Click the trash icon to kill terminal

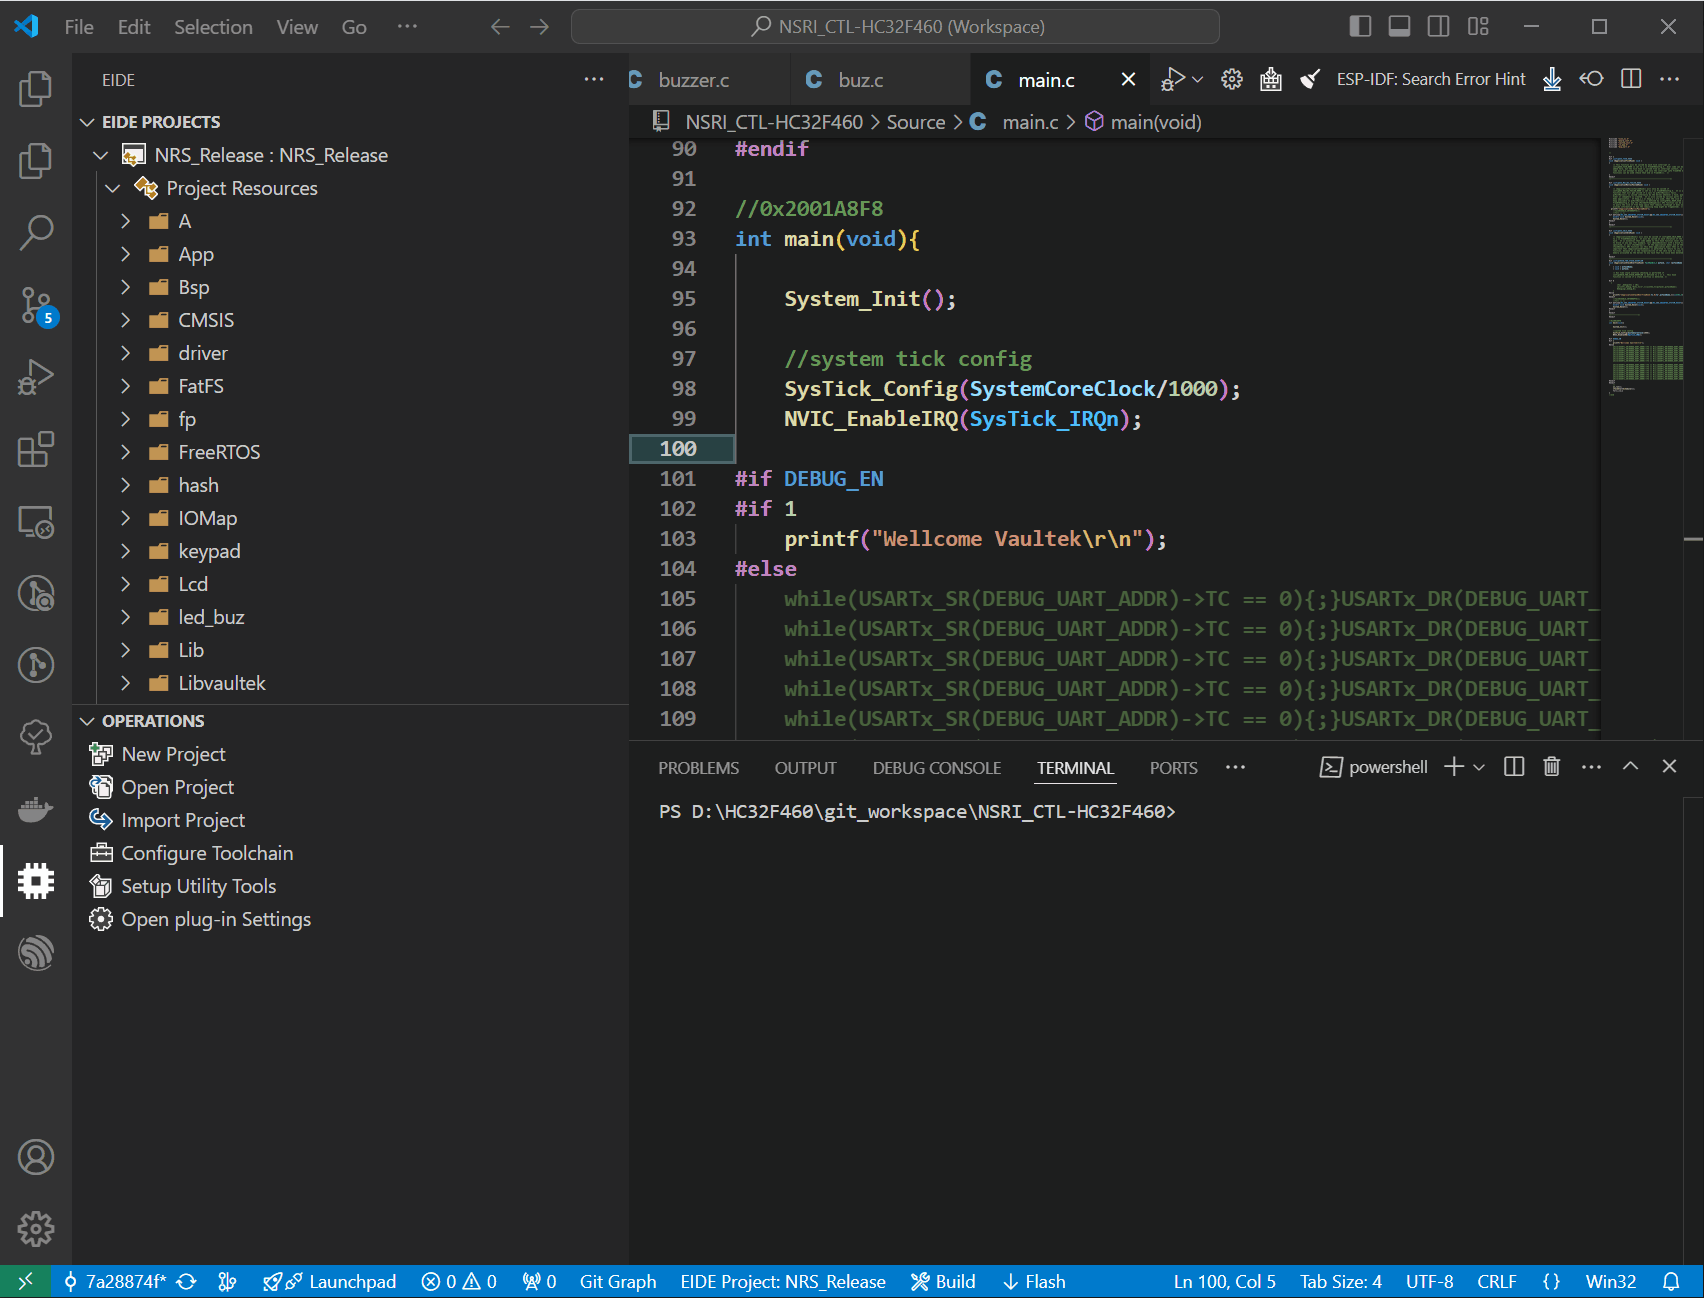point(1551,767)
